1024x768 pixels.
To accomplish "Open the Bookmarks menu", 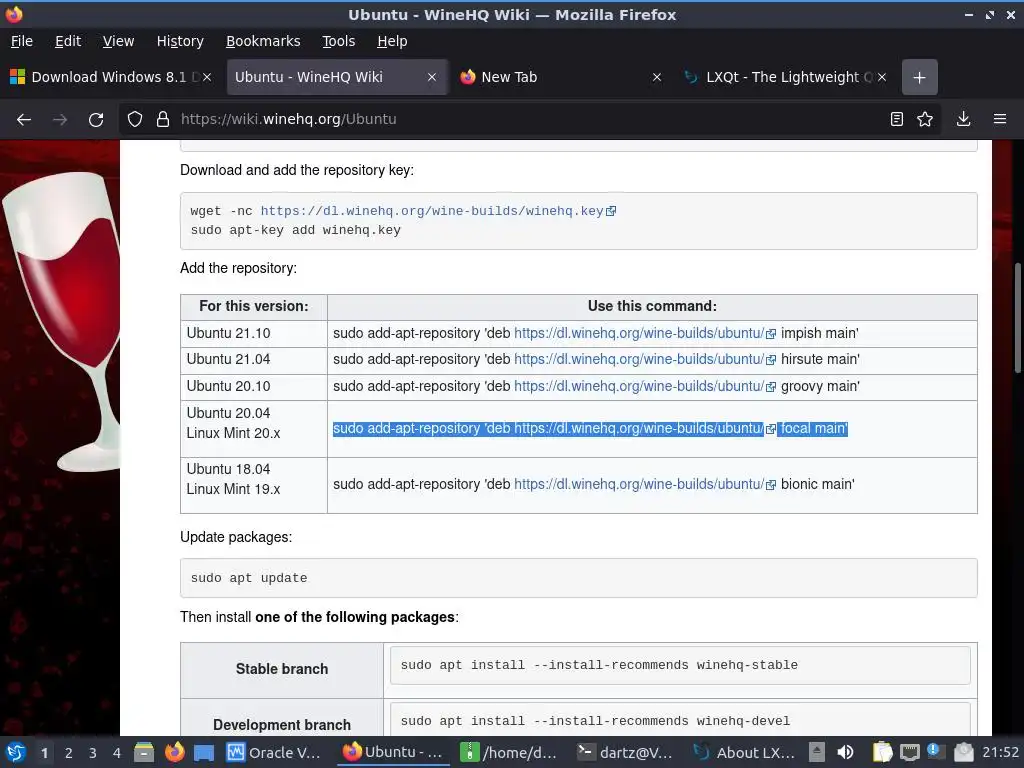I will [263, 41].
